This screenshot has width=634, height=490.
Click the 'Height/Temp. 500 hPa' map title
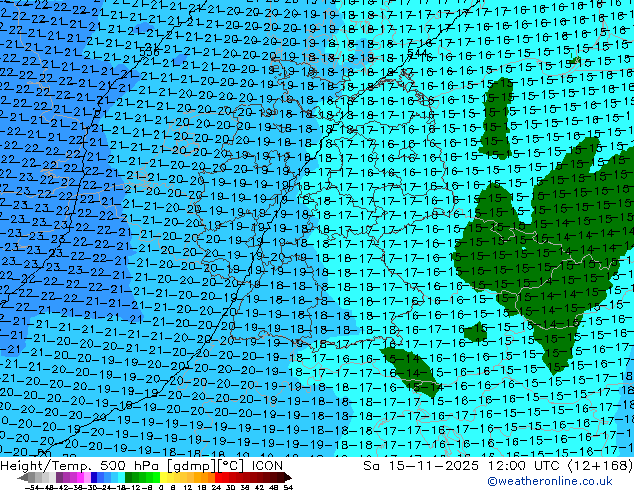click(79, 466)
